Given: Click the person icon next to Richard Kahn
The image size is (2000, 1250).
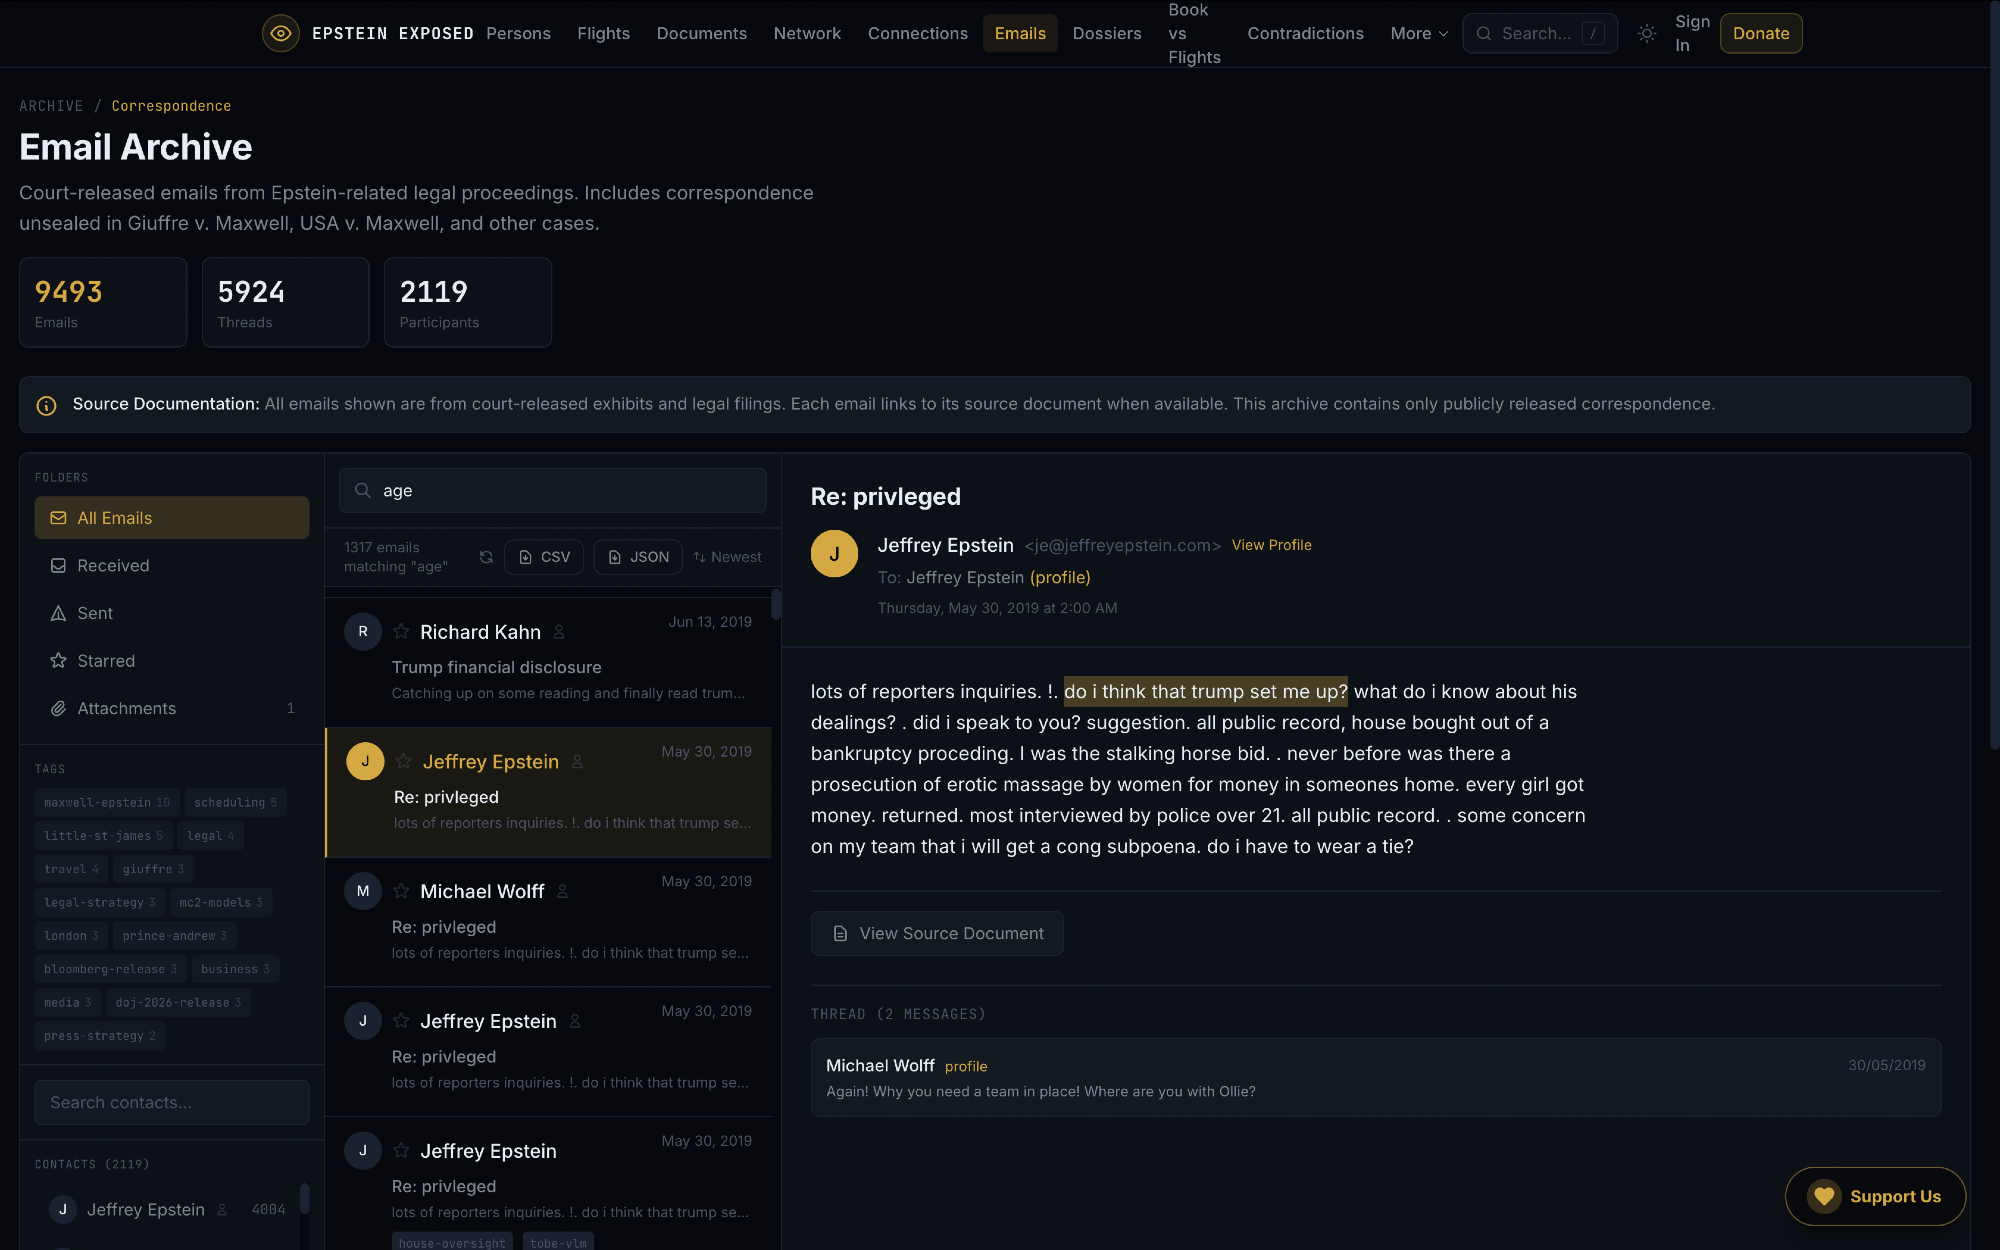Looking at the screenshot, I should click(559, 632).
